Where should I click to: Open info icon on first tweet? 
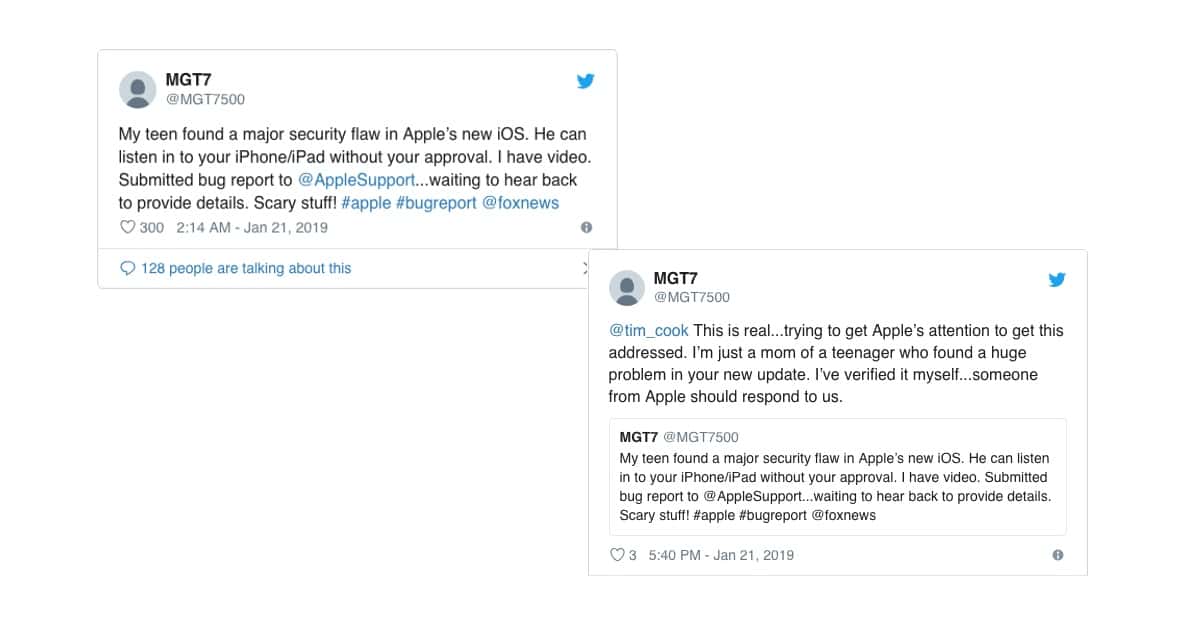(587, 228)
